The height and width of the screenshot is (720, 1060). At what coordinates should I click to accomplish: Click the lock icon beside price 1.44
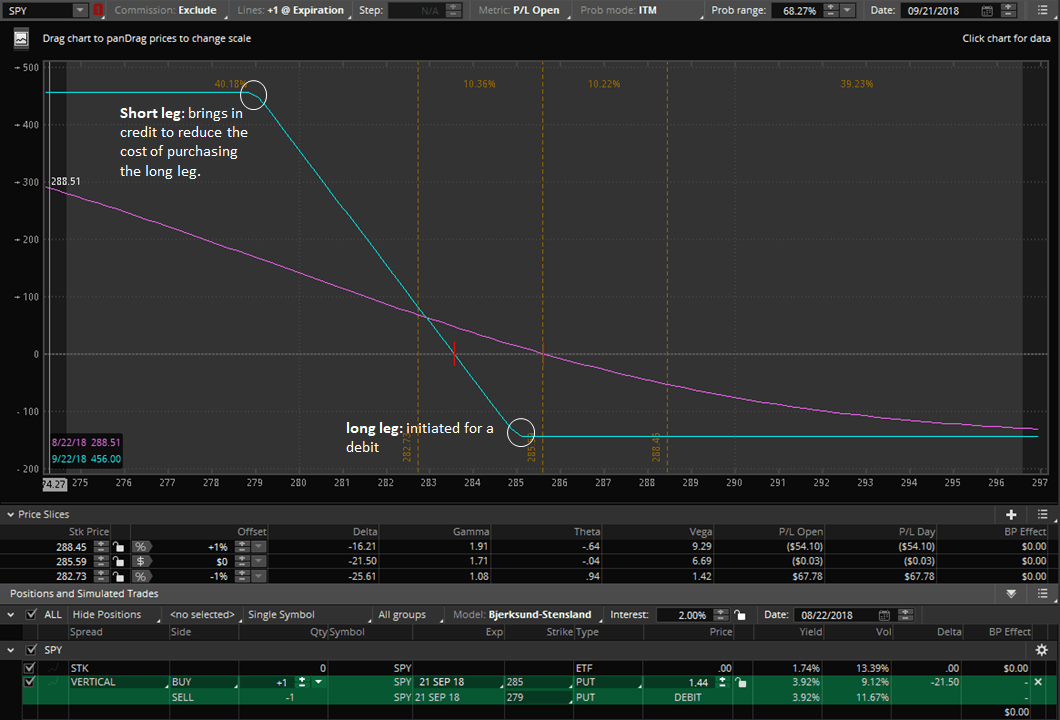pyautogui.click(x=741, y=682)
